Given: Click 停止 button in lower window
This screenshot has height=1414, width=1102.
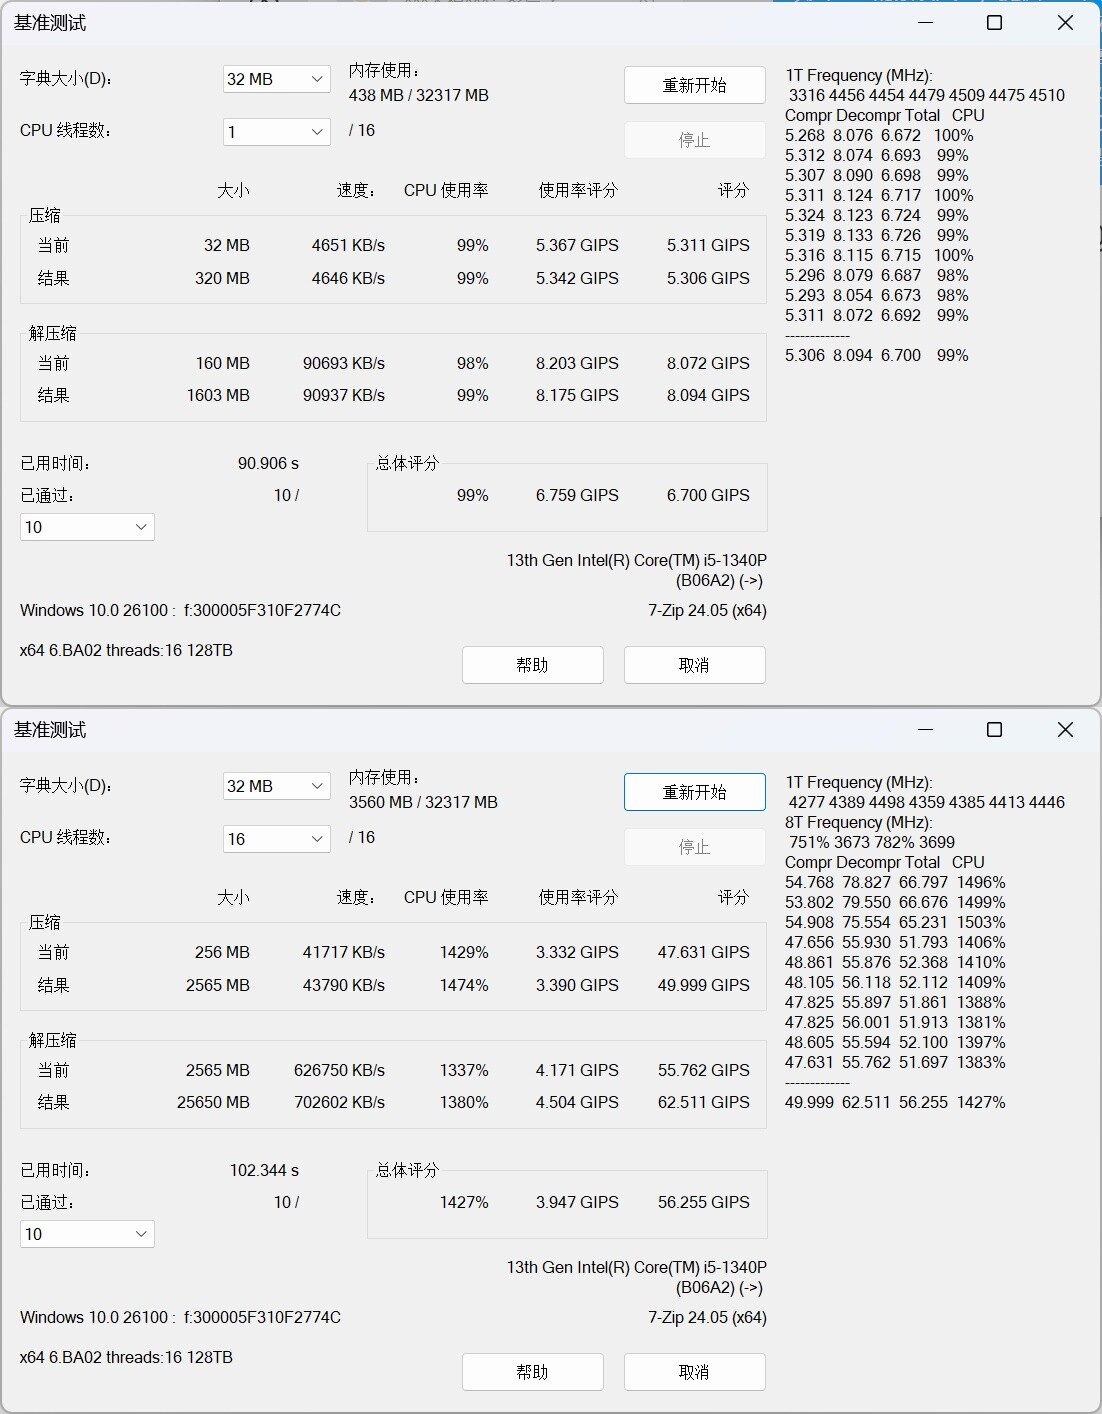Looking at the screenshot, I should (x=695, y=847).
